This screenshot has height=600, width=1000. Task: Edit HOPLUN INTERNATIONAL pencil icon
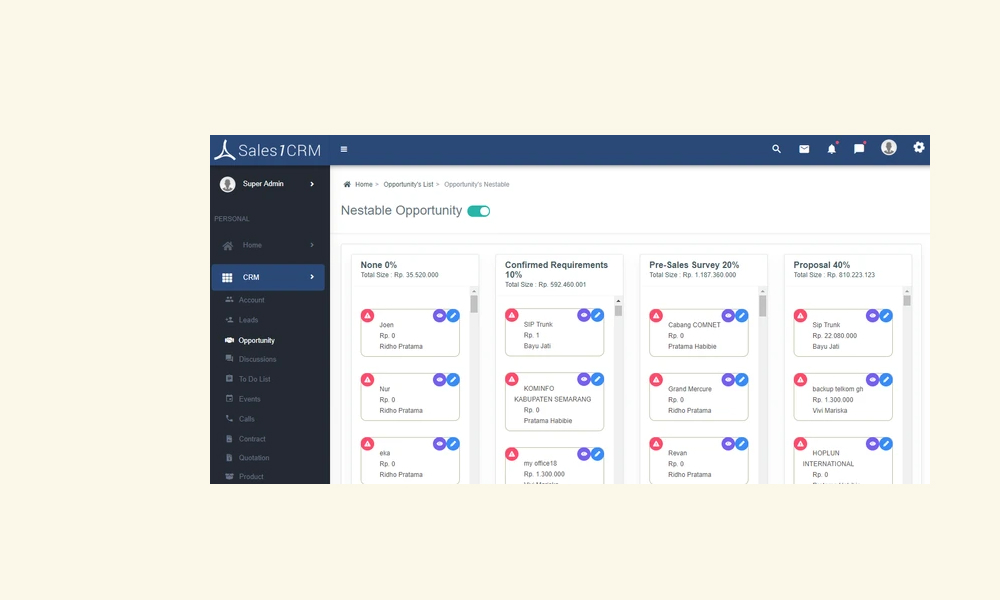886,444
